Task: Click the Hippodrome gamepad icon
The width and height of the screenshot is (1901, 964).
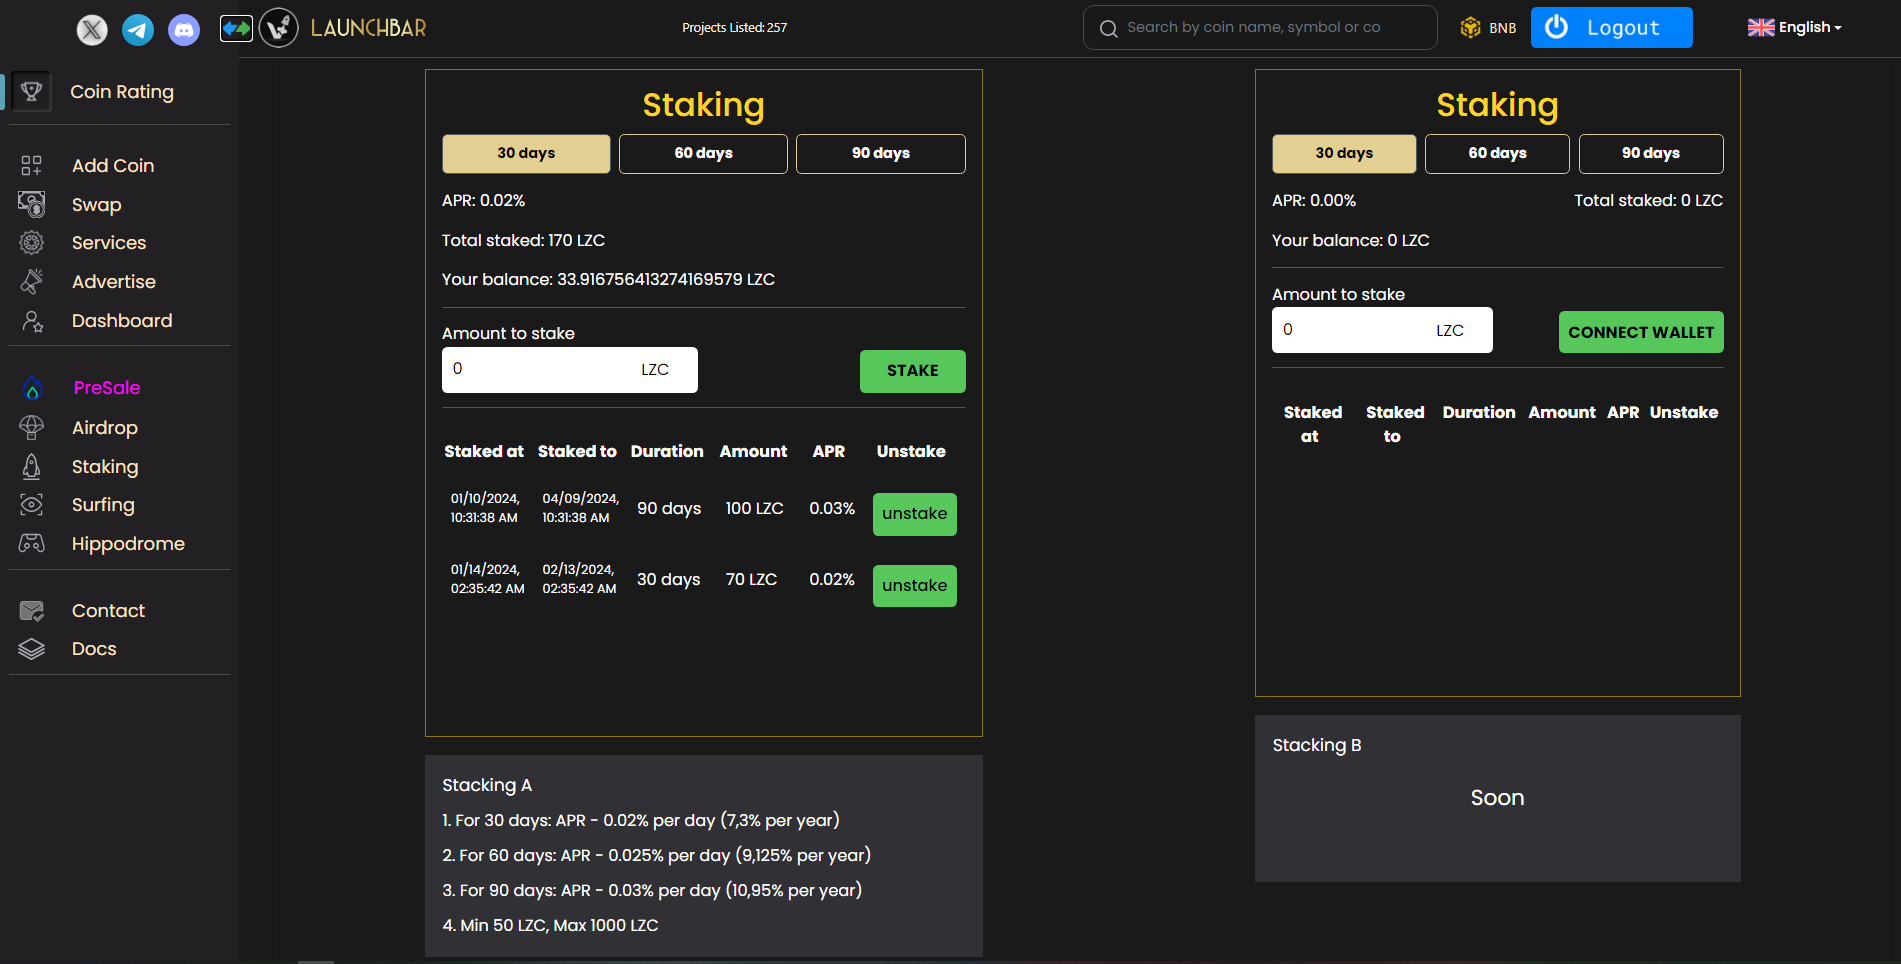Action: pyautogui.click(x=32, y=544)
